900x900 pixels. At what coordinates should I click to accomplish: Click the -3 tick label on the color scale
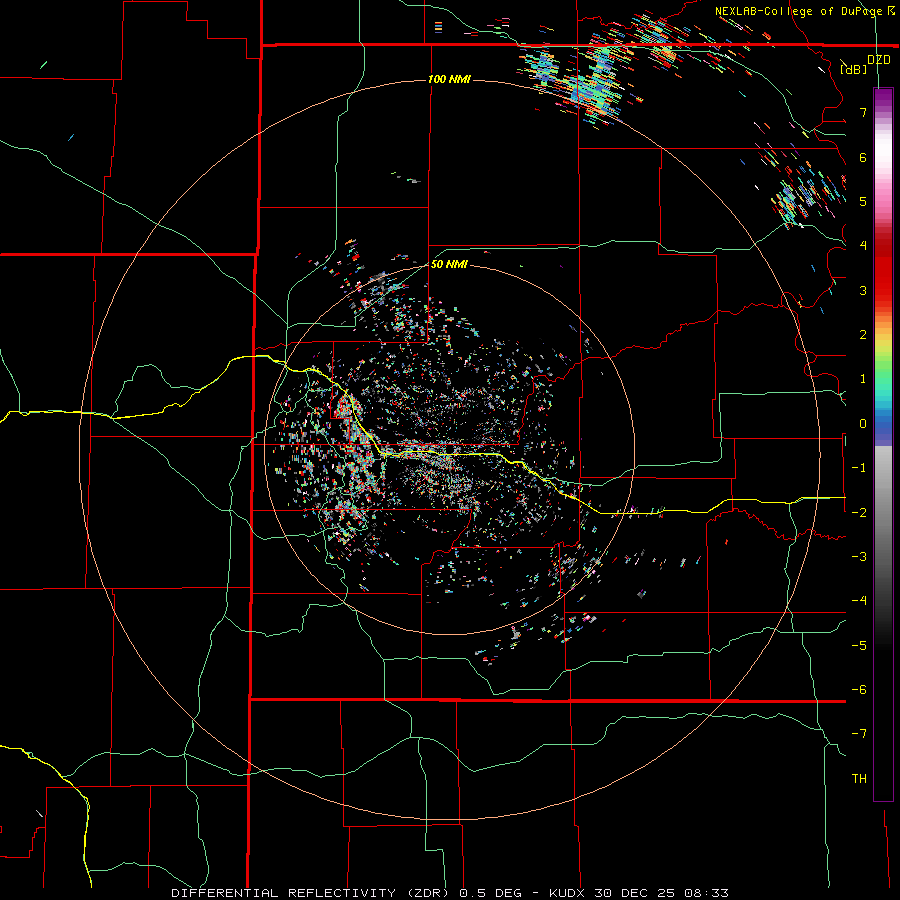coord(859,556)
